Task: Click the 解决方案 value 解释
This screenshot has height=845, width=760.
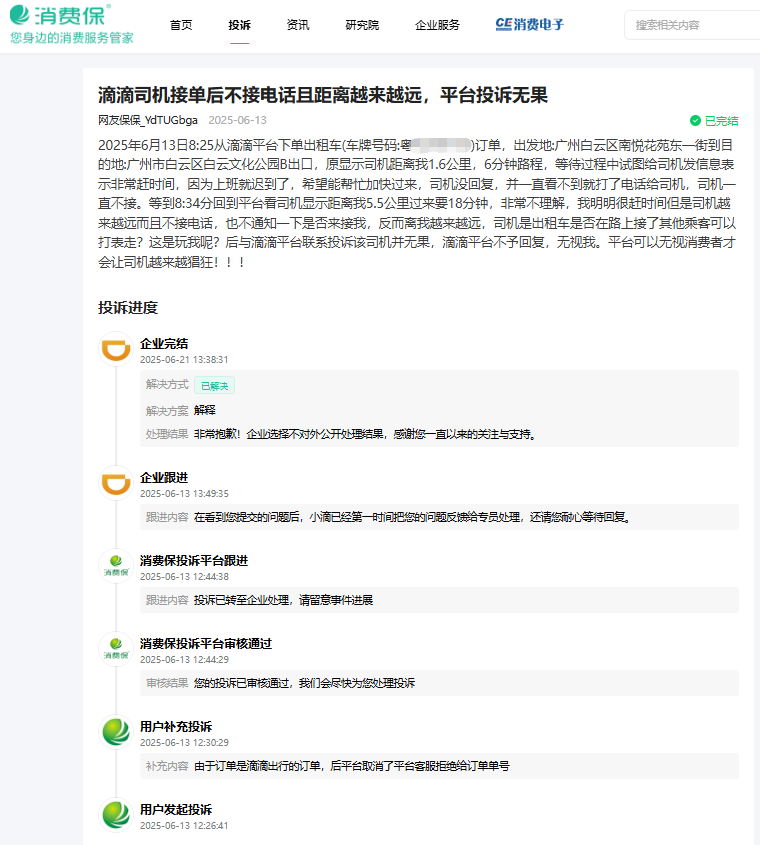Action: [x=205, y=410]
